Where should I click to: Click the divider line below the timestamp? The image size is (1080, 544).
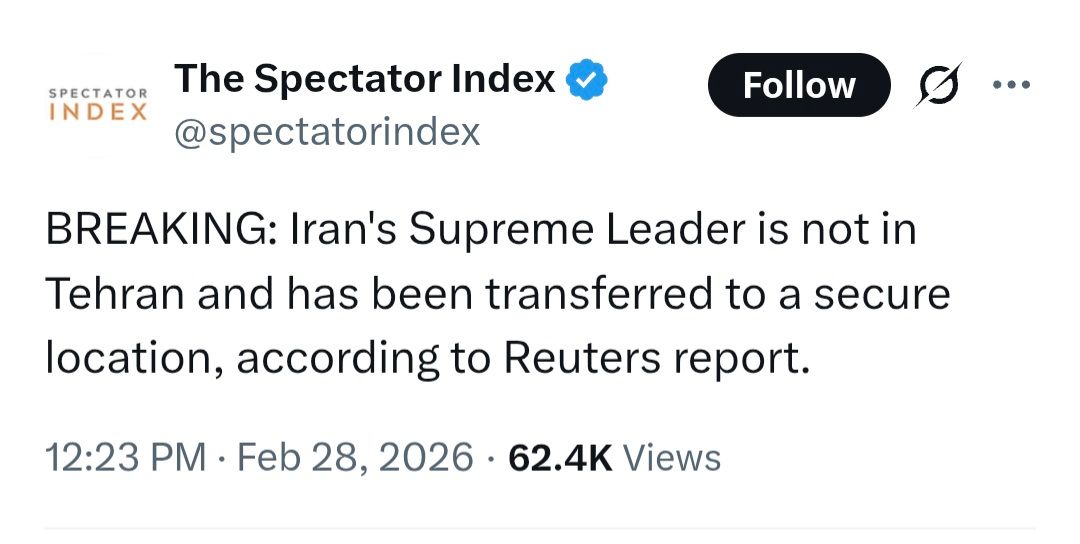click(x=540, y=527)
